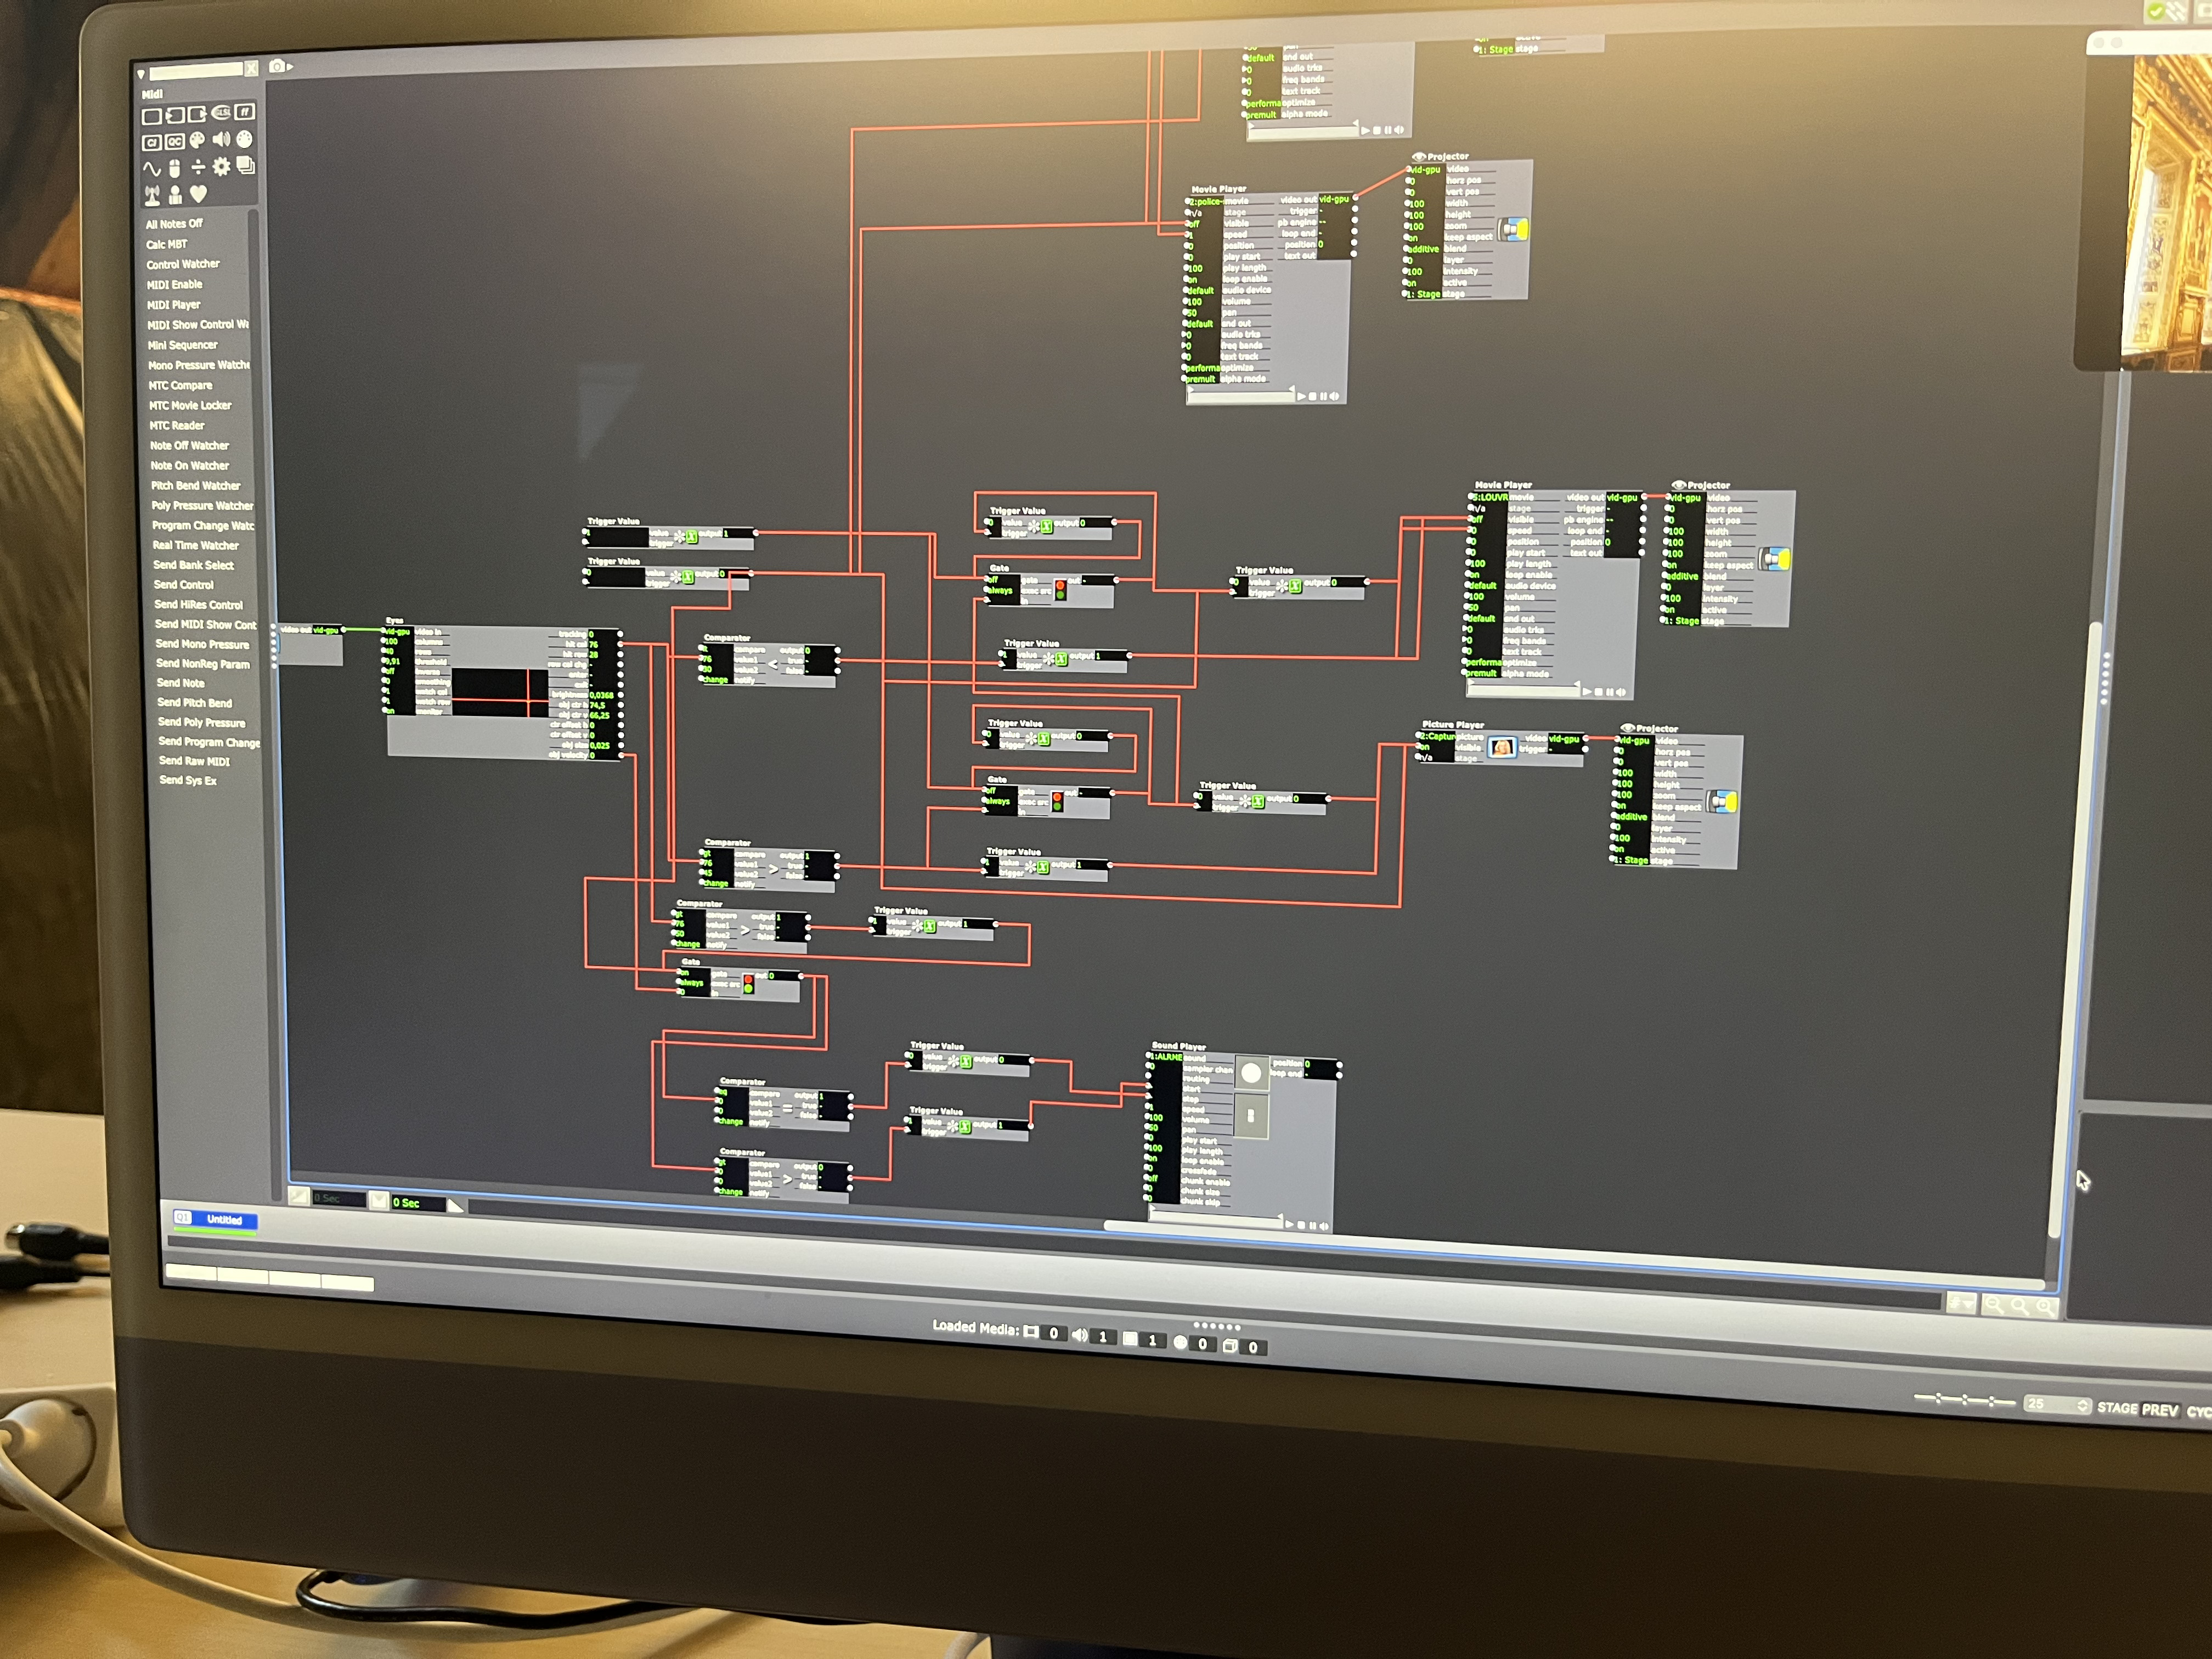Click the camera snapshot icon
2212x1659 pixels.
pyautogui.click(x=277, y=67)
